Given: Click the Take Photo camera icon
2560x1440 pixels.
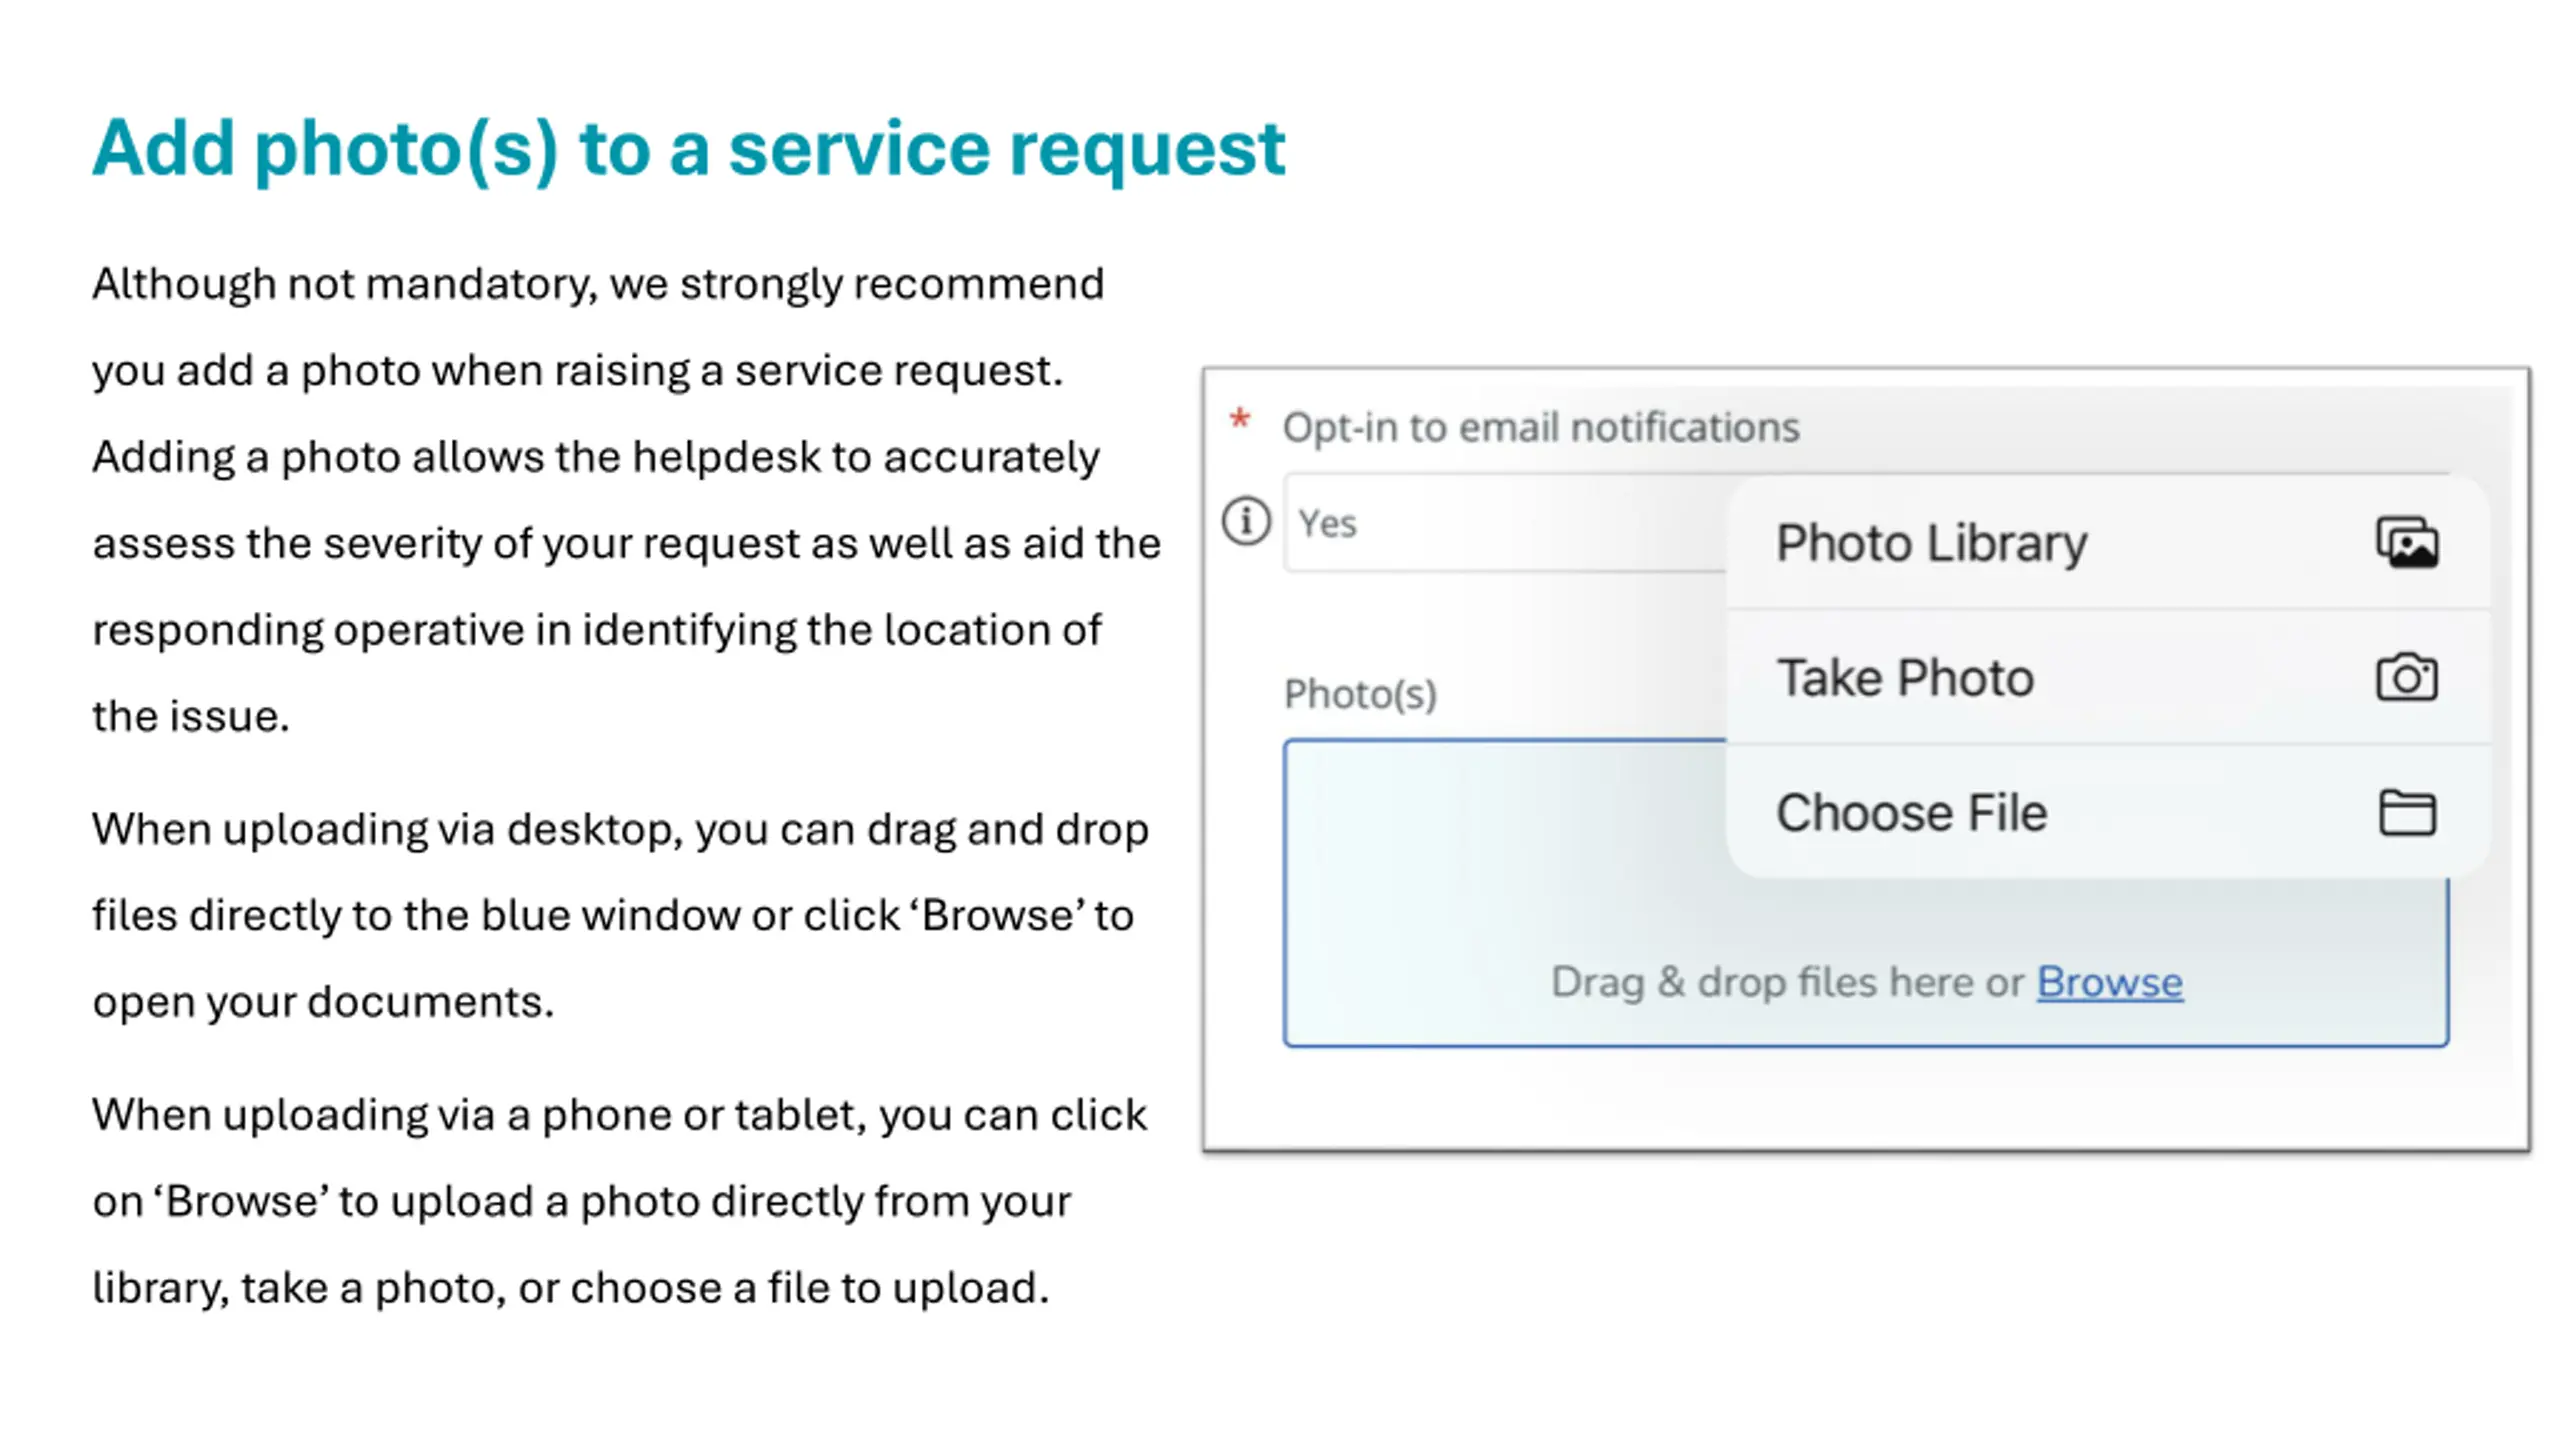Looking at the screenshot, I should click(x=2407, y=678).
